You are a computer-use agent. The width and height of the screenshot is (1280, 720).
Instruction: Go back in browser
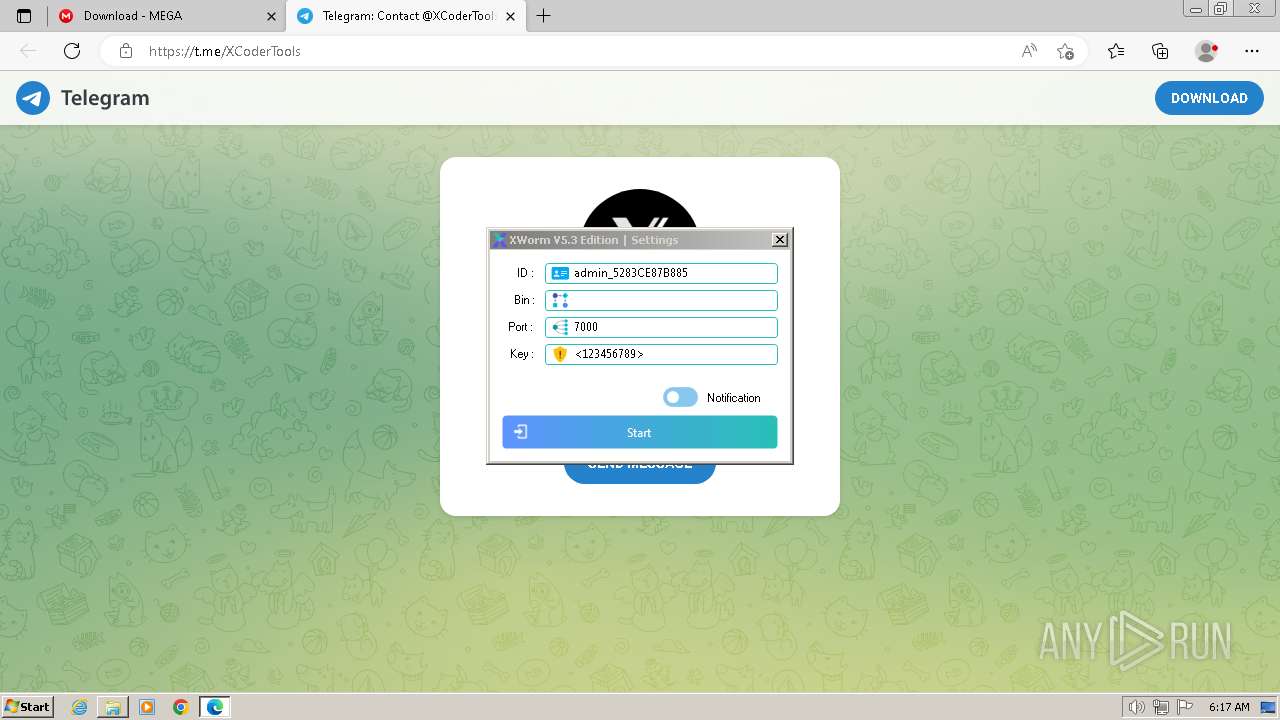[28, 51]
